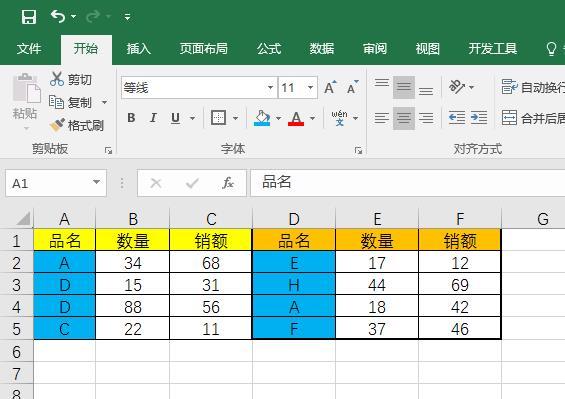Click the Enter checkmark icon in formula bar
The image size is (565, 399).
[192, 183]
